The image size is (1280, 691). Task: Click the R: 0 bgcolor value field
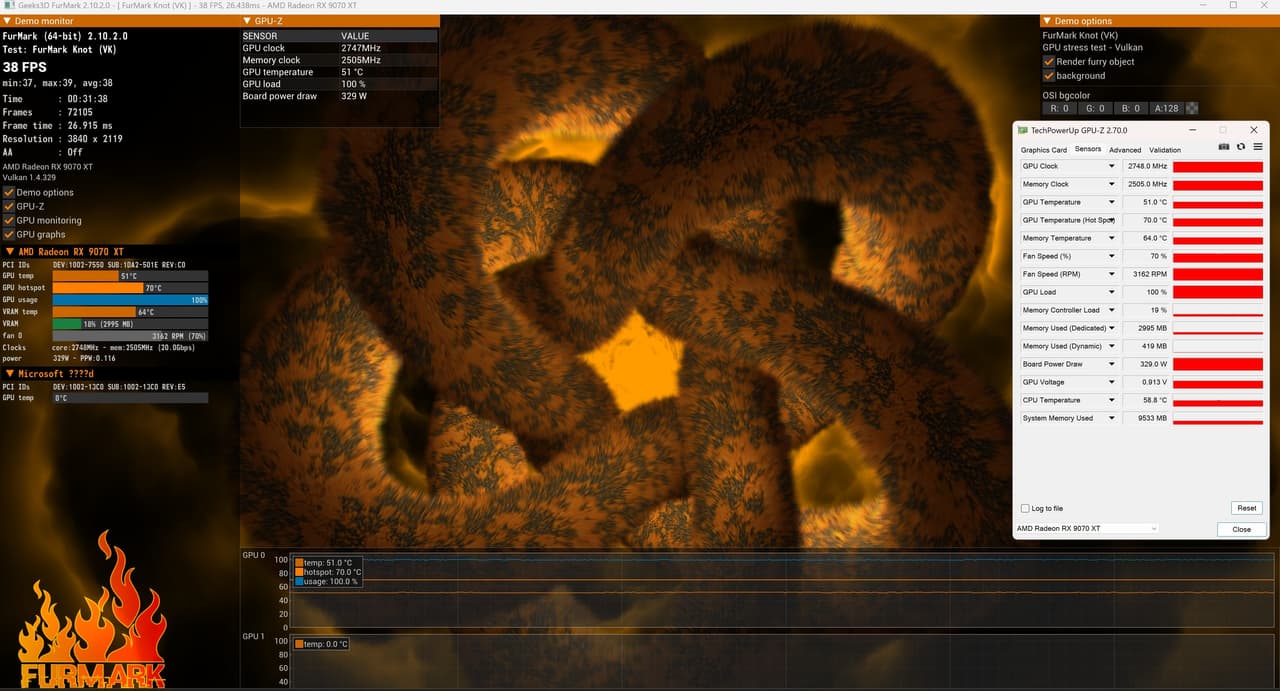tap(1059, 108)
